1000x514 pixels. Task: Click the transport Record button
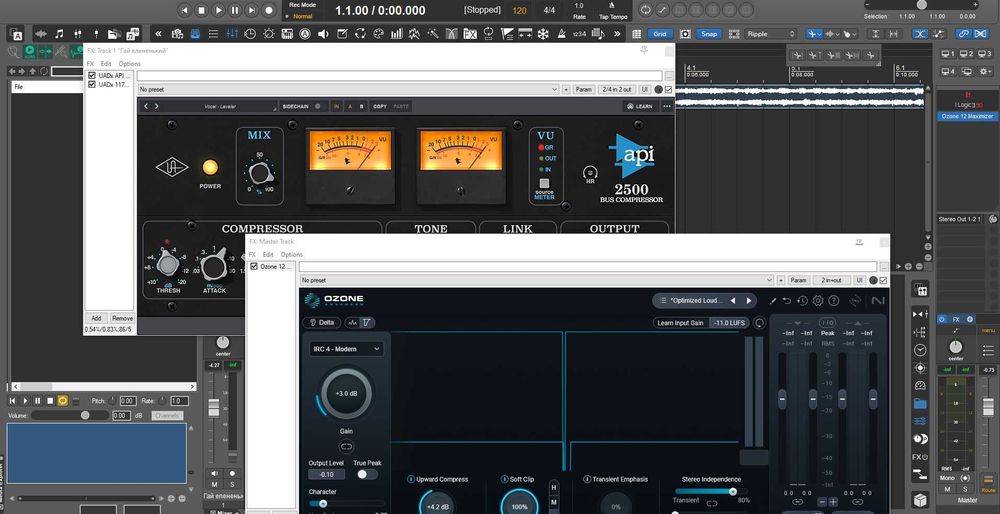click(x=268, y=10)
